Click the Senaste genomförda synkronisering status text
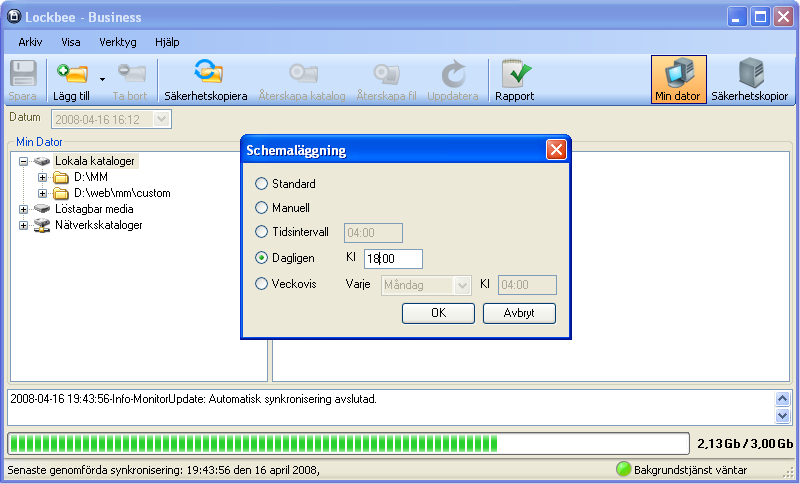 163,470
